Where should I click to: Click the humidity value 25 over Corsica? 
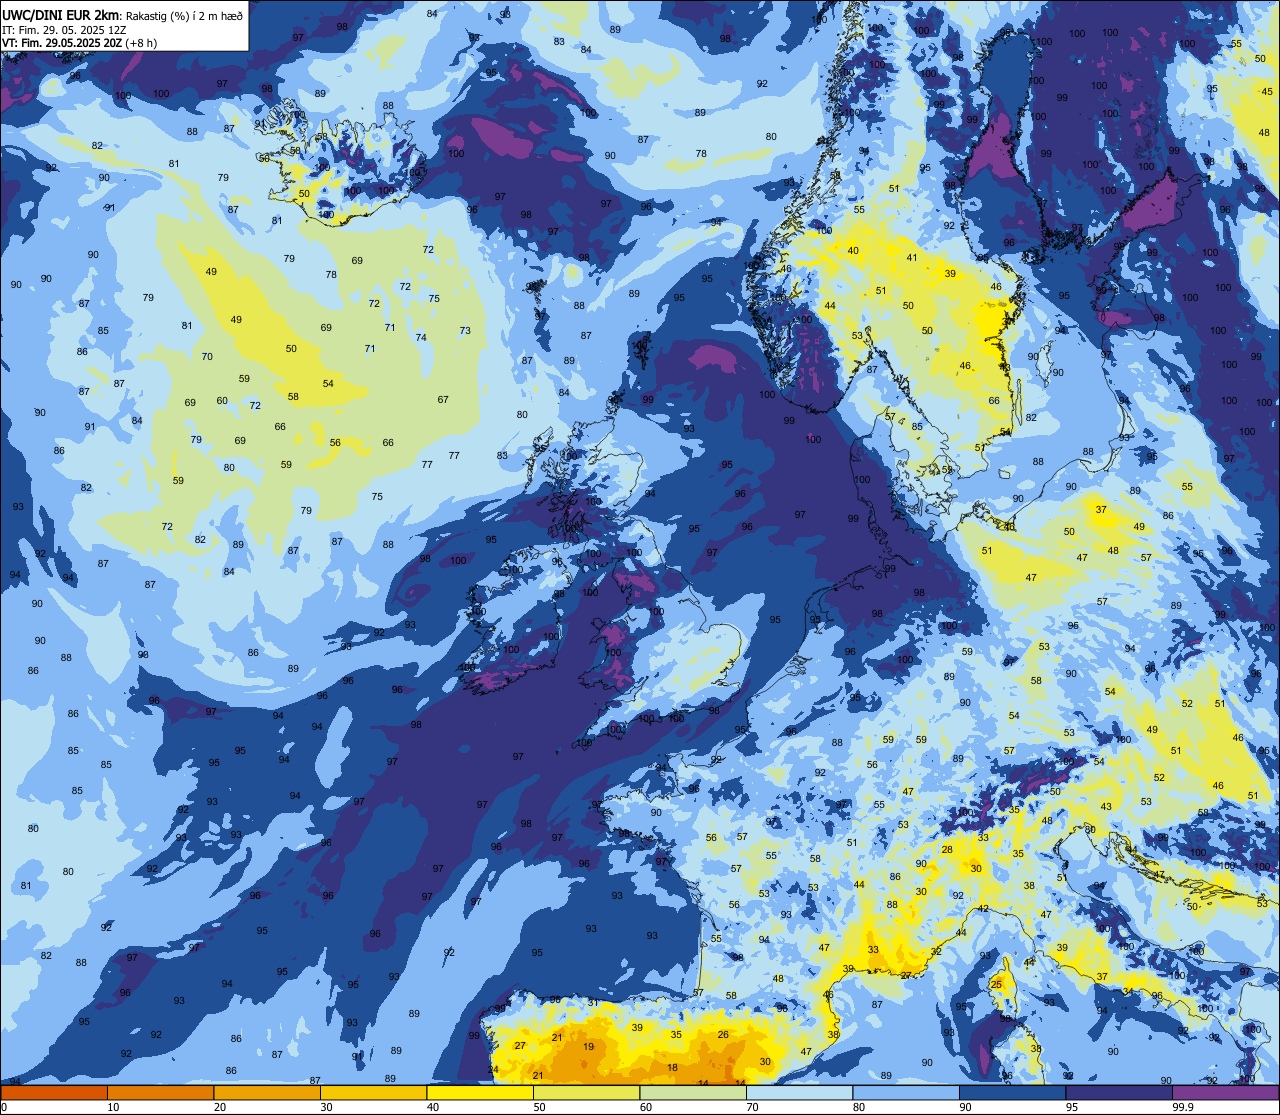coord(996,985)
